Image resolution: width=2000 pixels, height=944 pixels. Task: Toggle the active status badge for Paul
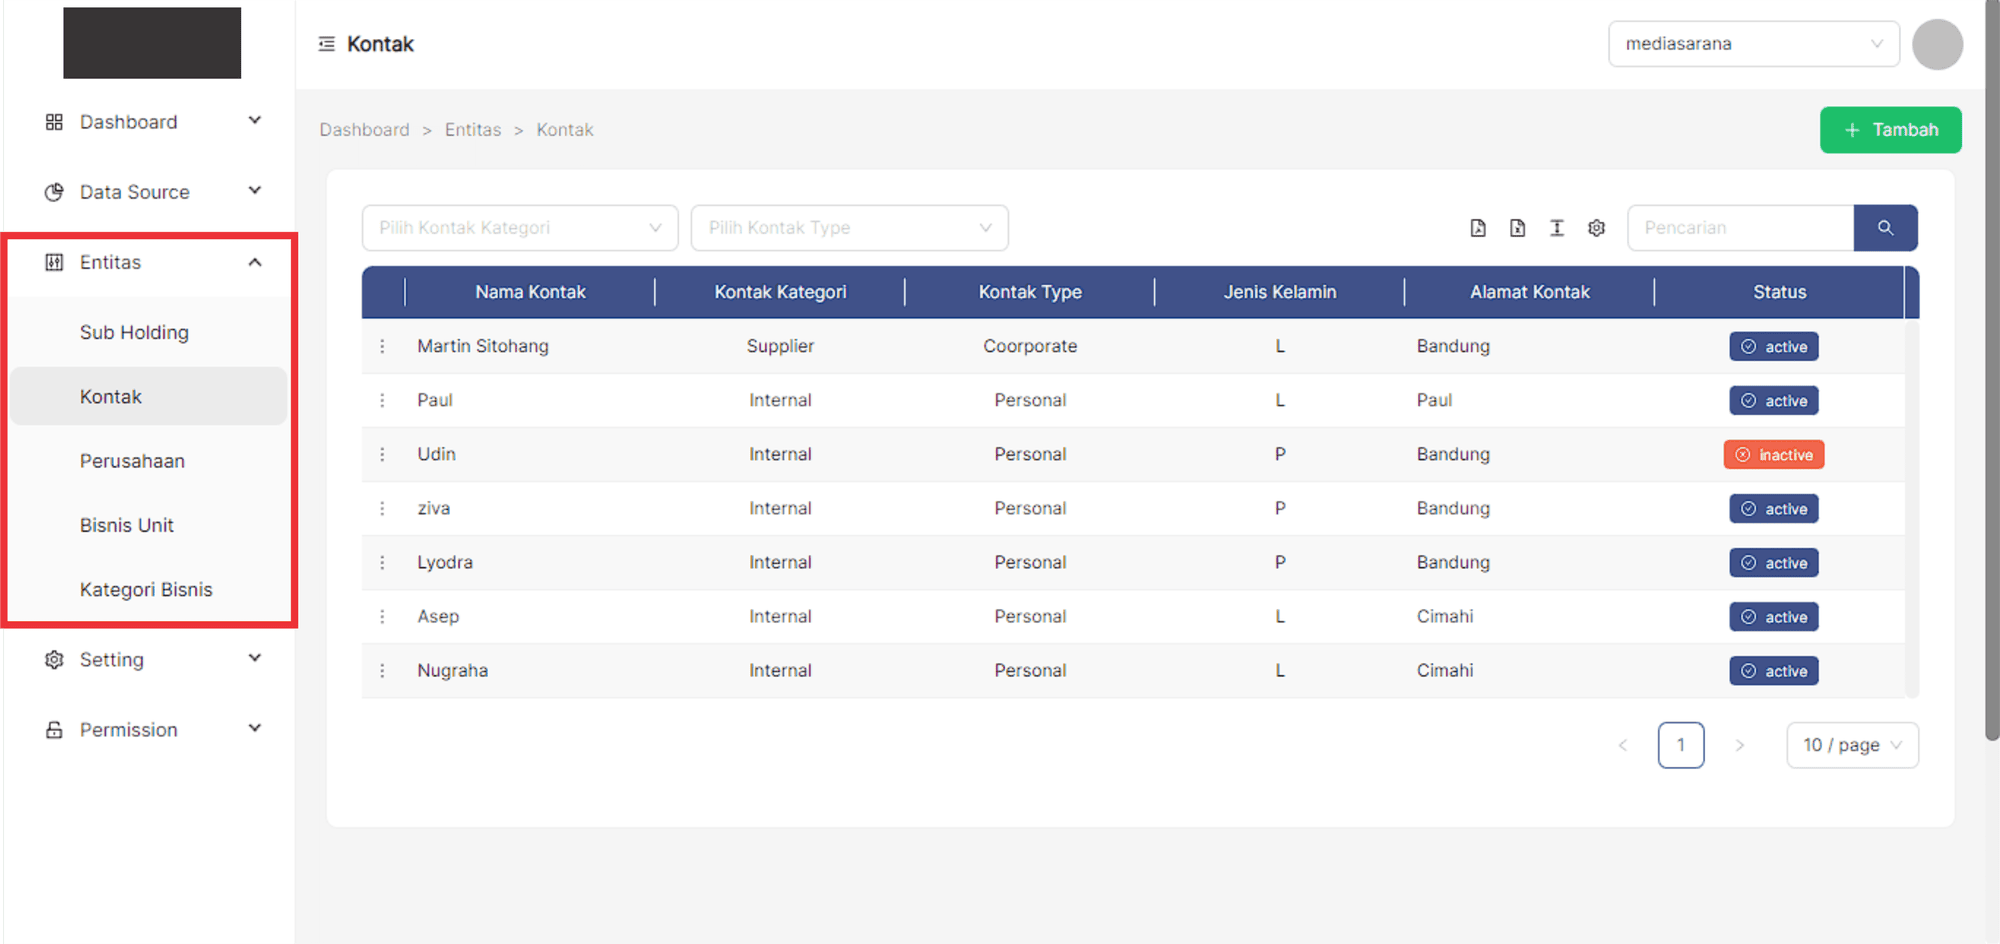(x=1773, y=401)
